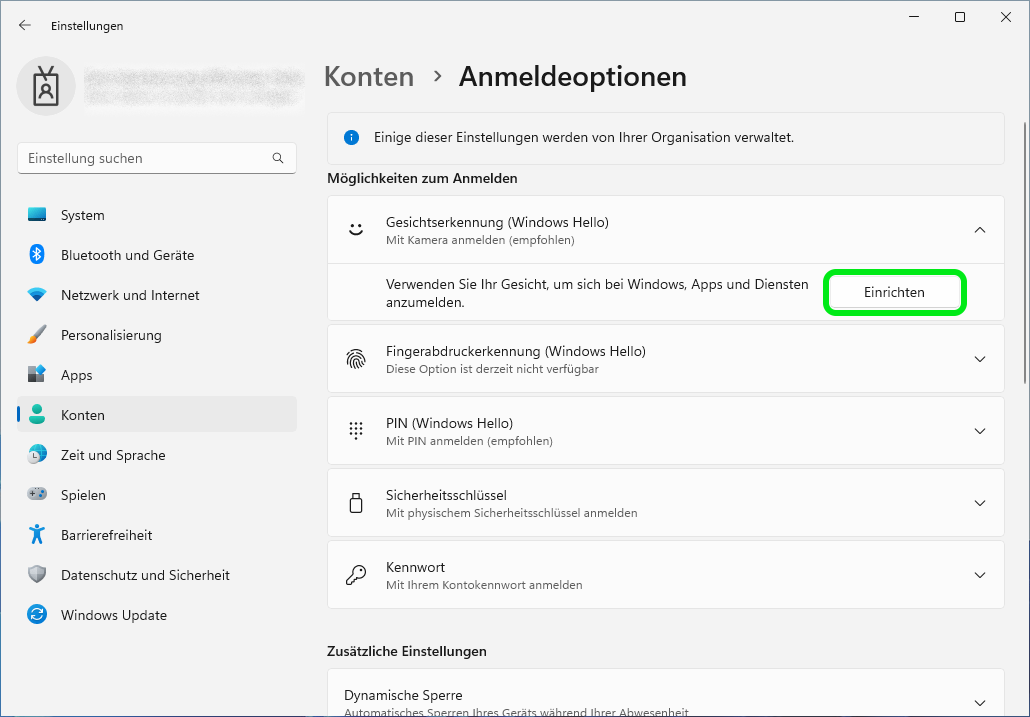Click the System monitor icon in sidebar
Image resolution: width=1030 pixels, height=717 pixels.
click(37, 215)
